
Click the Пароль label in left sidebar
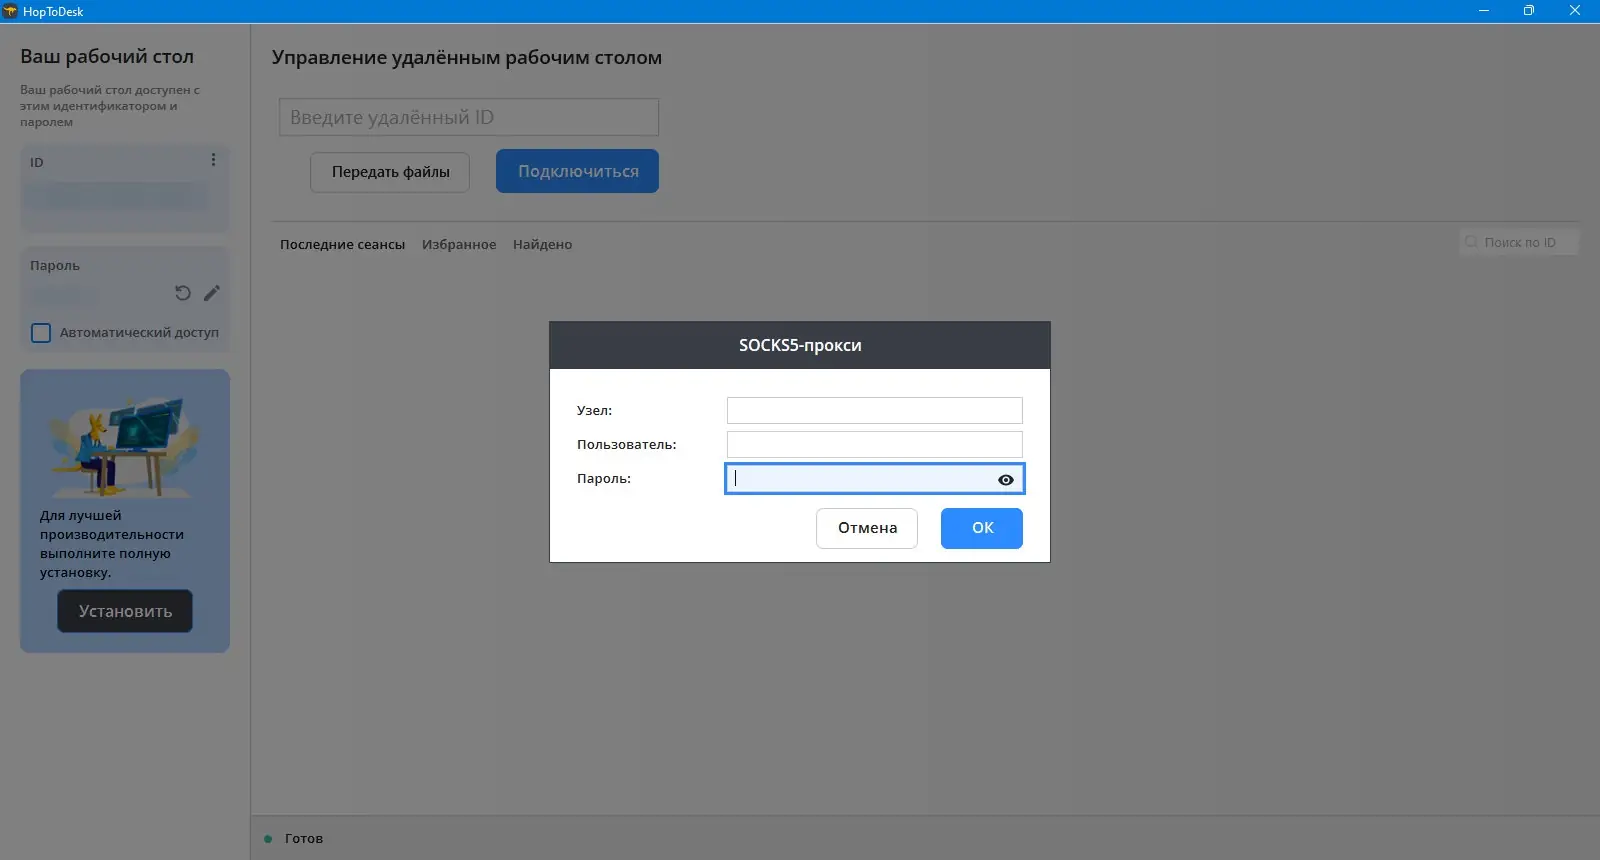coord(55,265)
